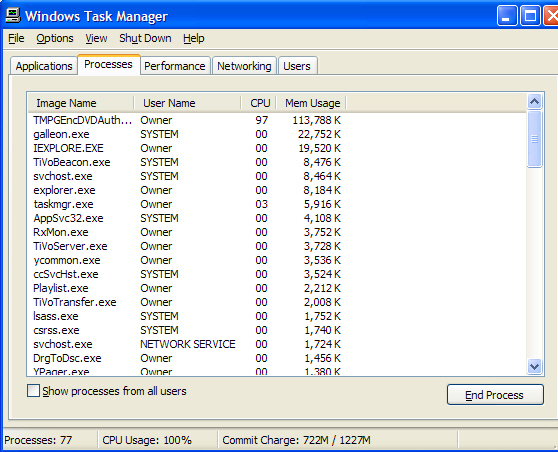Open the Shut Down menu
Screen dimensions: 558x452
click(x=145, y=38)
